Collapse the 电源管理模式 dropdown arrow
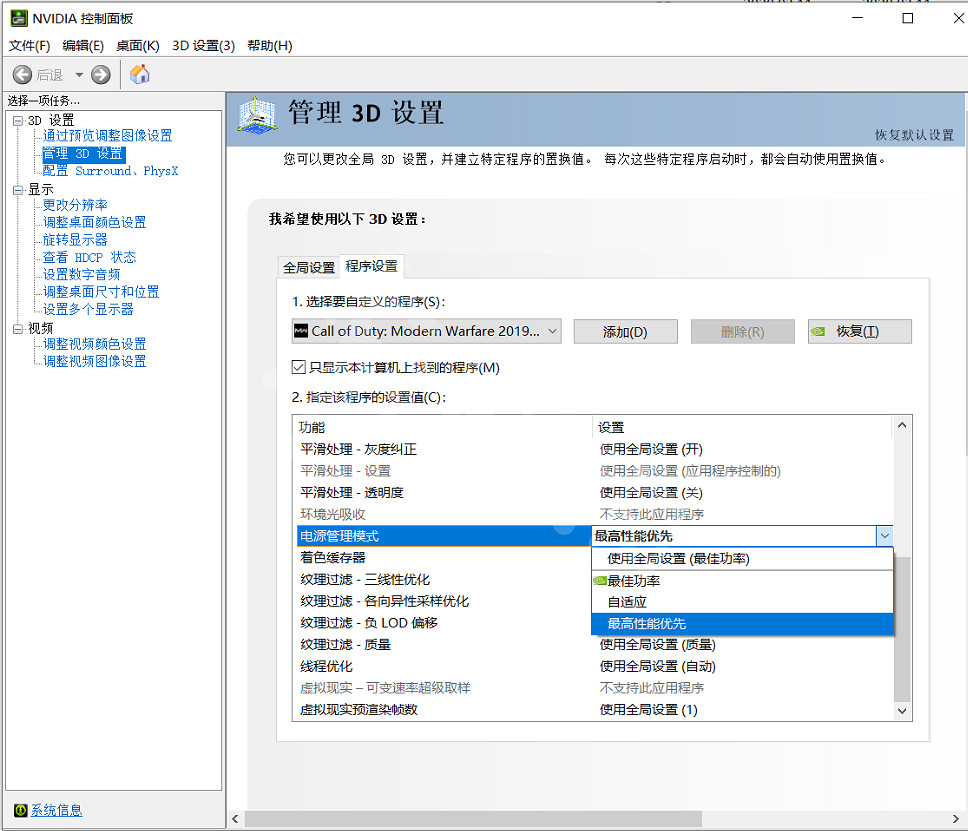Image resolution: width=968 pixels, height=831 pixels. pos(884,536)
